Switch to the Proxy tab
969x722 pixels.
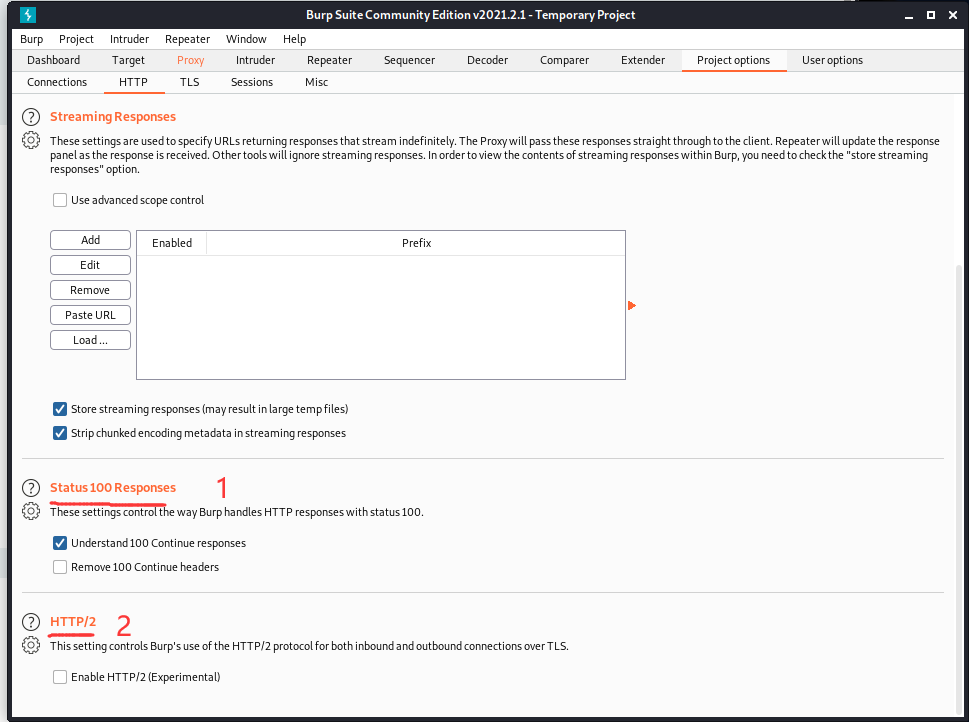point(190,60)
